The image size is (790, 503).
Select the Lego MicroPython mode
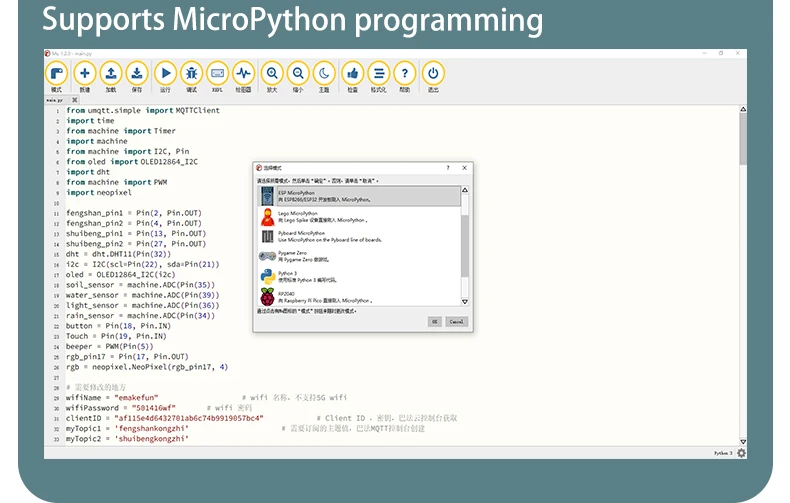pyautogui.click(x=359, y=217)
